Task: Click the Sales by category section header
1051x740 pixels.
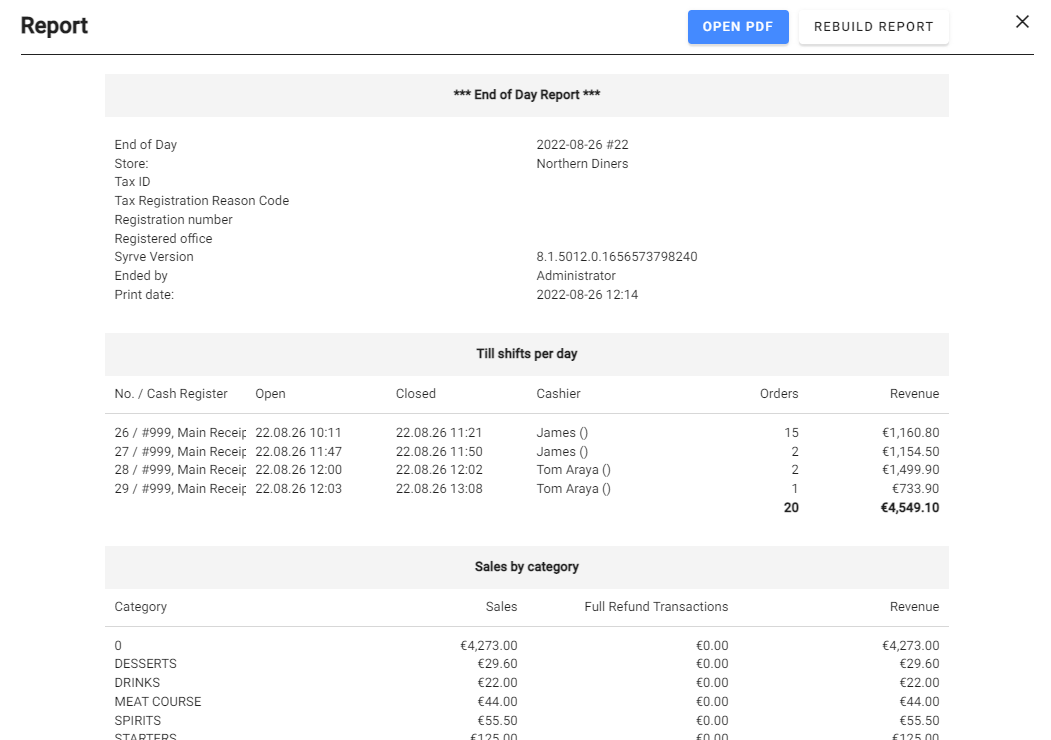Action: point(526,567)
